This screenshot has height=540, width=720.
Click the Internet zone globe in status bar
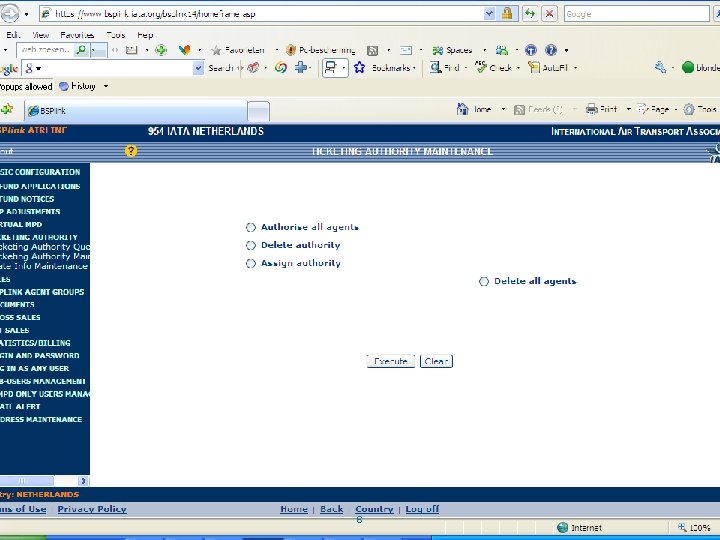562,528
